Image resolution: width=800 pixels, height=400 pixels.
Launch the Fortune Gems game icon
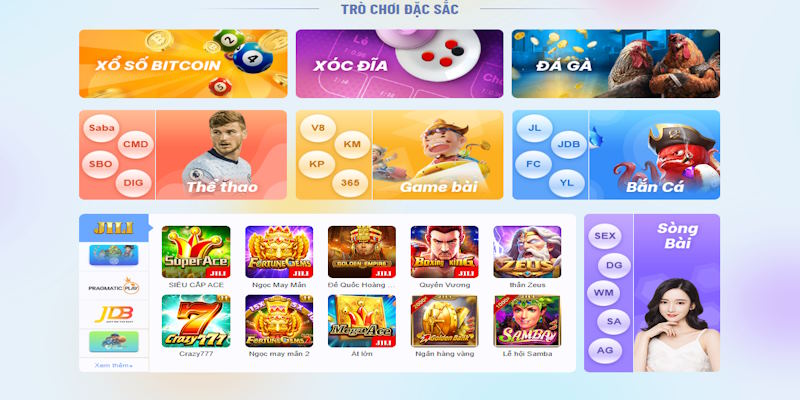tap(279, 252)
